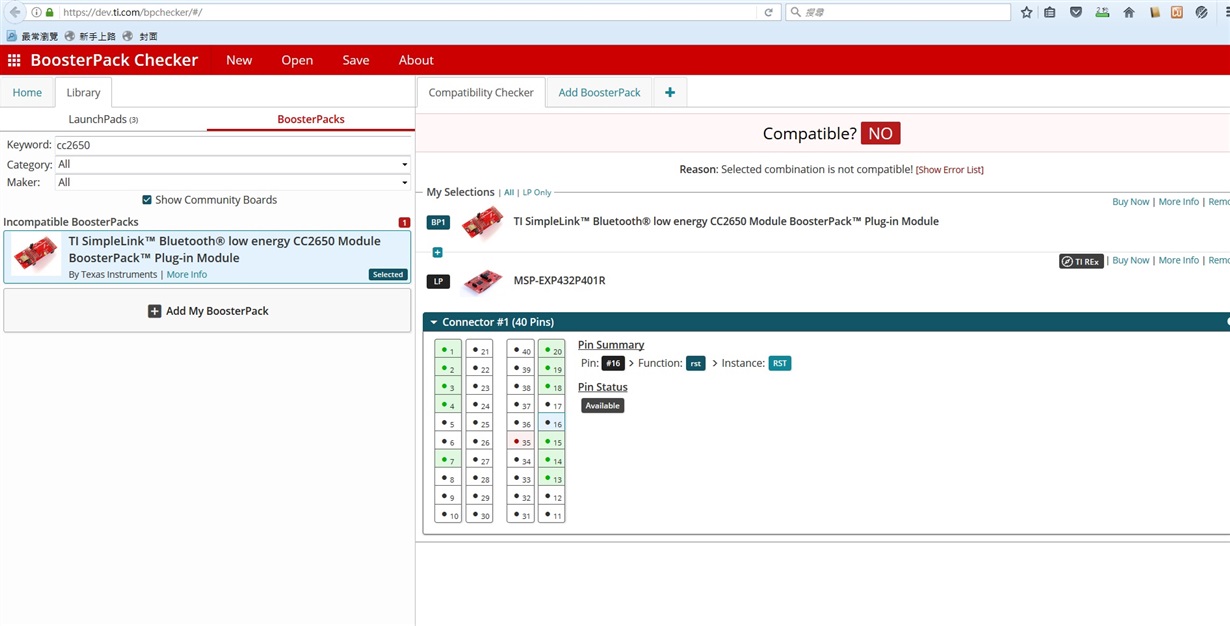Select the Compatibility Checker tab

click(481, 92)
